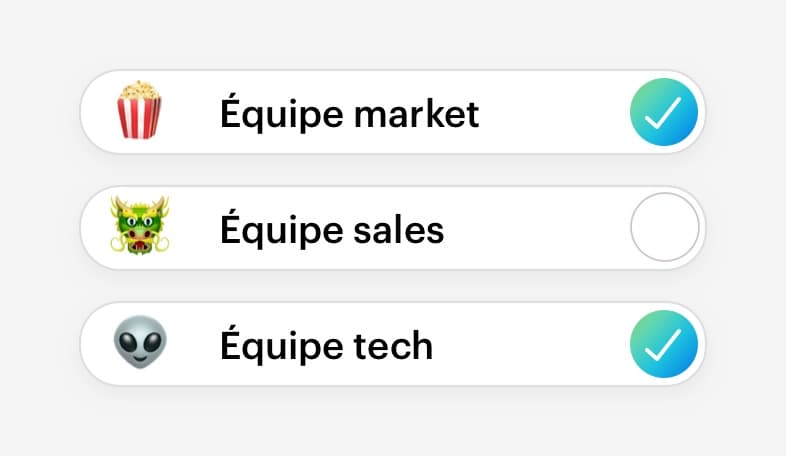Click the "Équipe" word beside the alien
Image resolution: width=786 pixels, height=456 pixels.
tap(282, 343)
